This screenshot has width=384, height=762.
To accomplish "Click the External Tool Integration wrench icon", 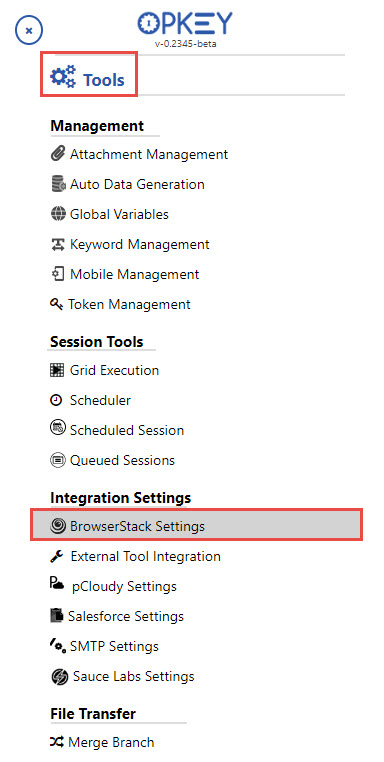I will tap(57, 556).
